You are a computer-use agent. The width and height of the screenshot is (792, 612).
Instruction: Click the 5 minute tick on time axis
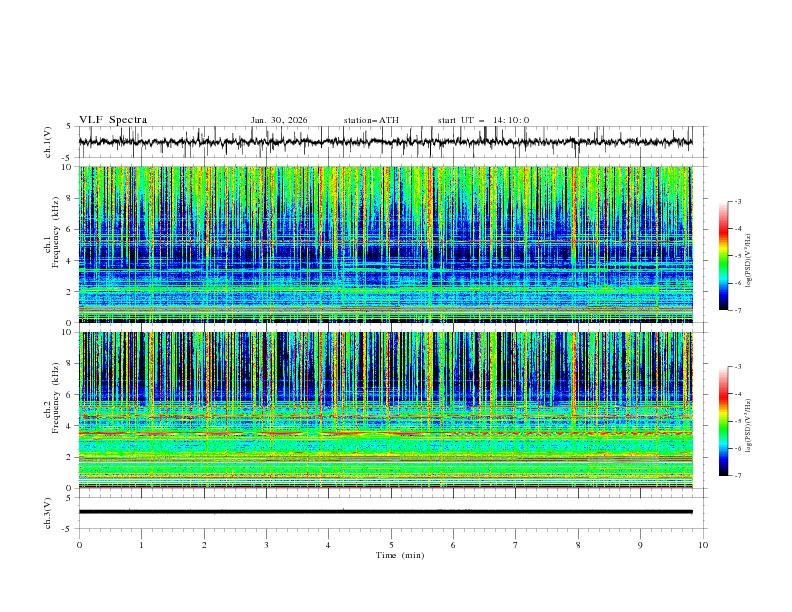[x=391, y=545]
